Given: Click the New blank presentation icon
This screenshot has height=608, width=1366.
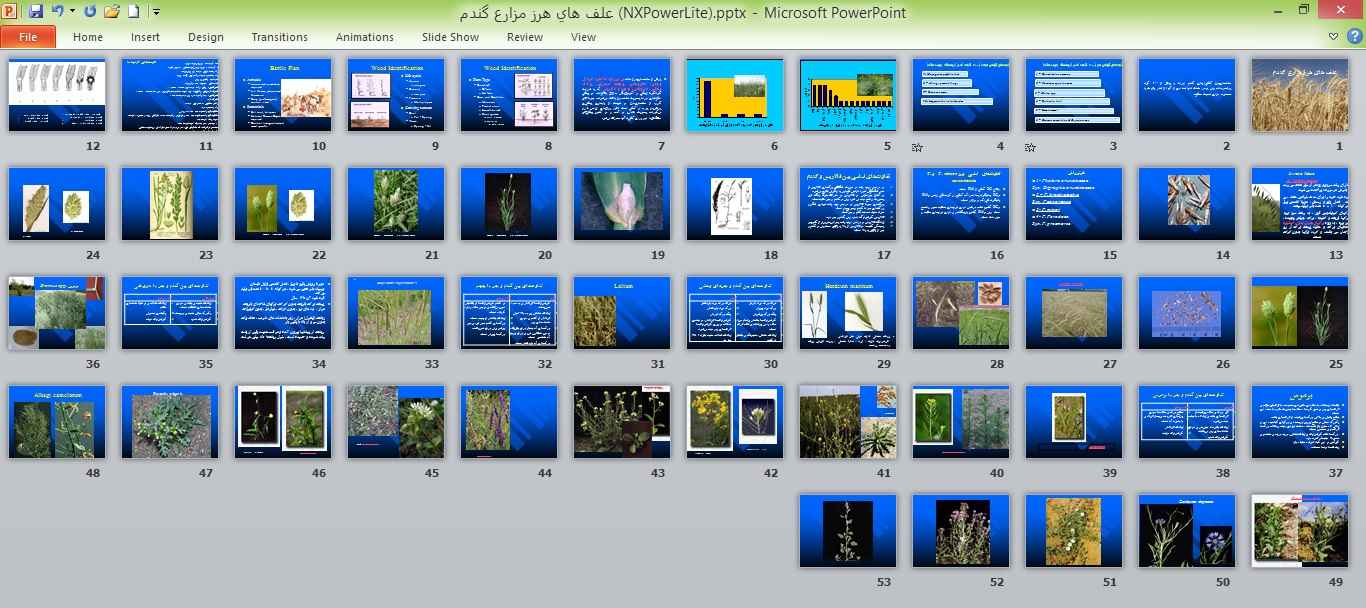Looking at the screenshot, I should (133, 12).
